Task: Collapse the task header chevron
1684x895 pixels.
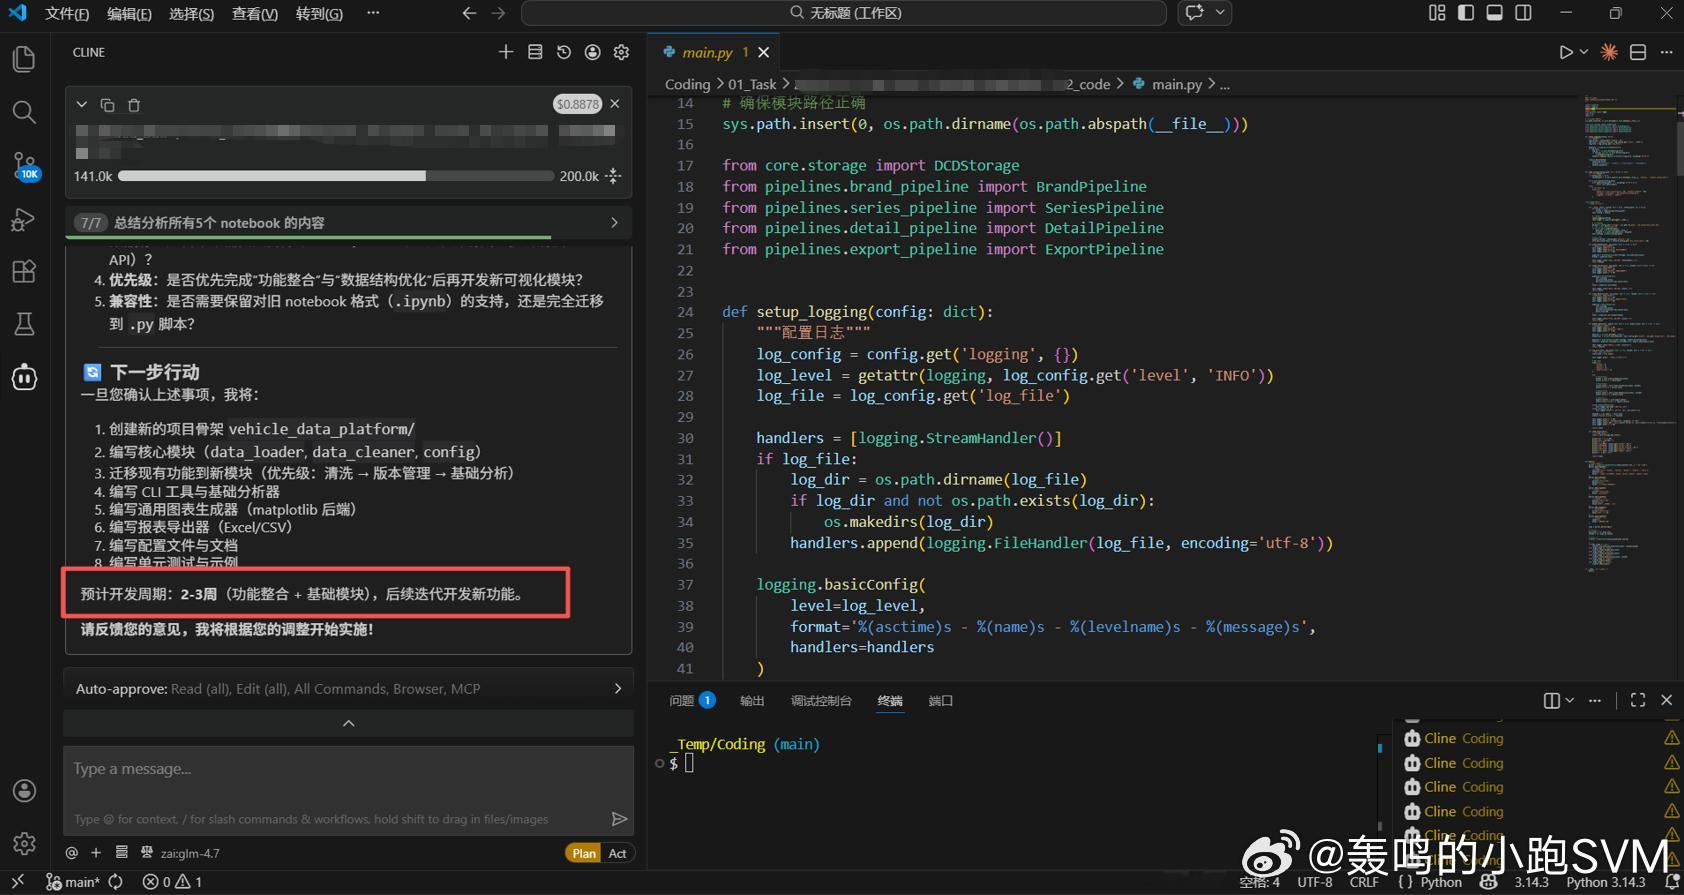Action: (x=82, y=105)
